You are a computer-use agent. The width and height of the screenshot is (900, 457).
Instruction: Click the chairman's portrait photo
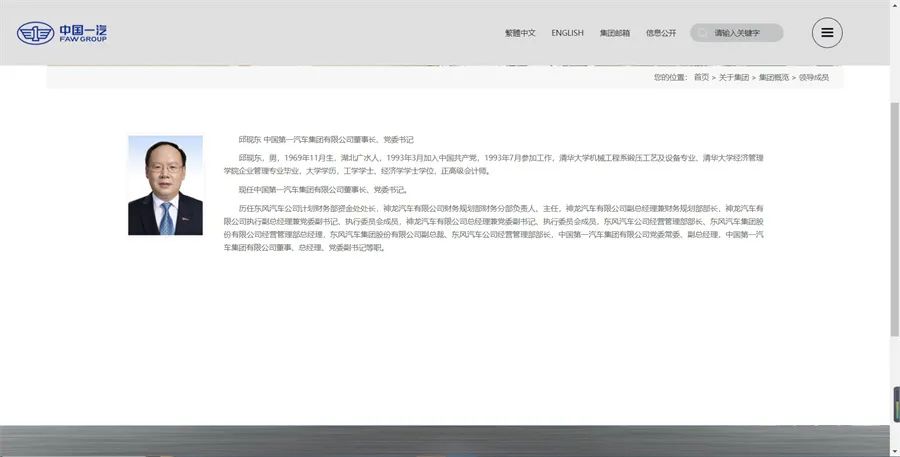[165, 185]
